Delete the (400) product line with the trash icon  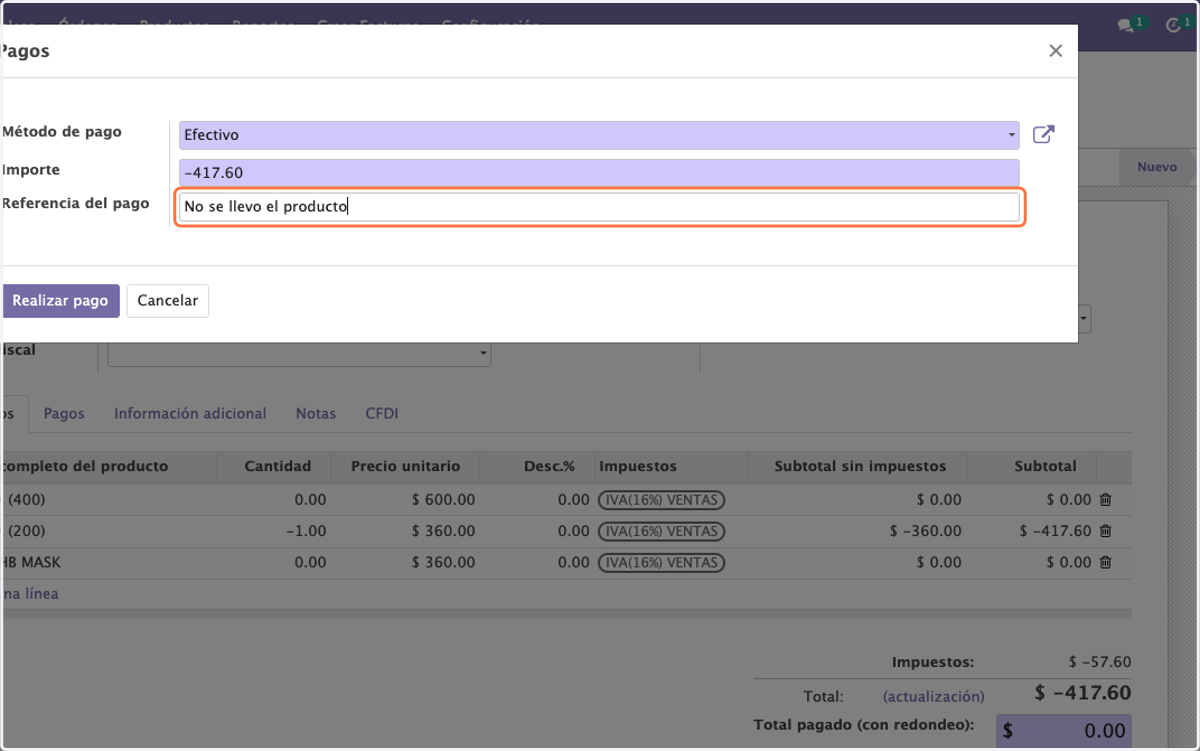[x=1105, y=499]
